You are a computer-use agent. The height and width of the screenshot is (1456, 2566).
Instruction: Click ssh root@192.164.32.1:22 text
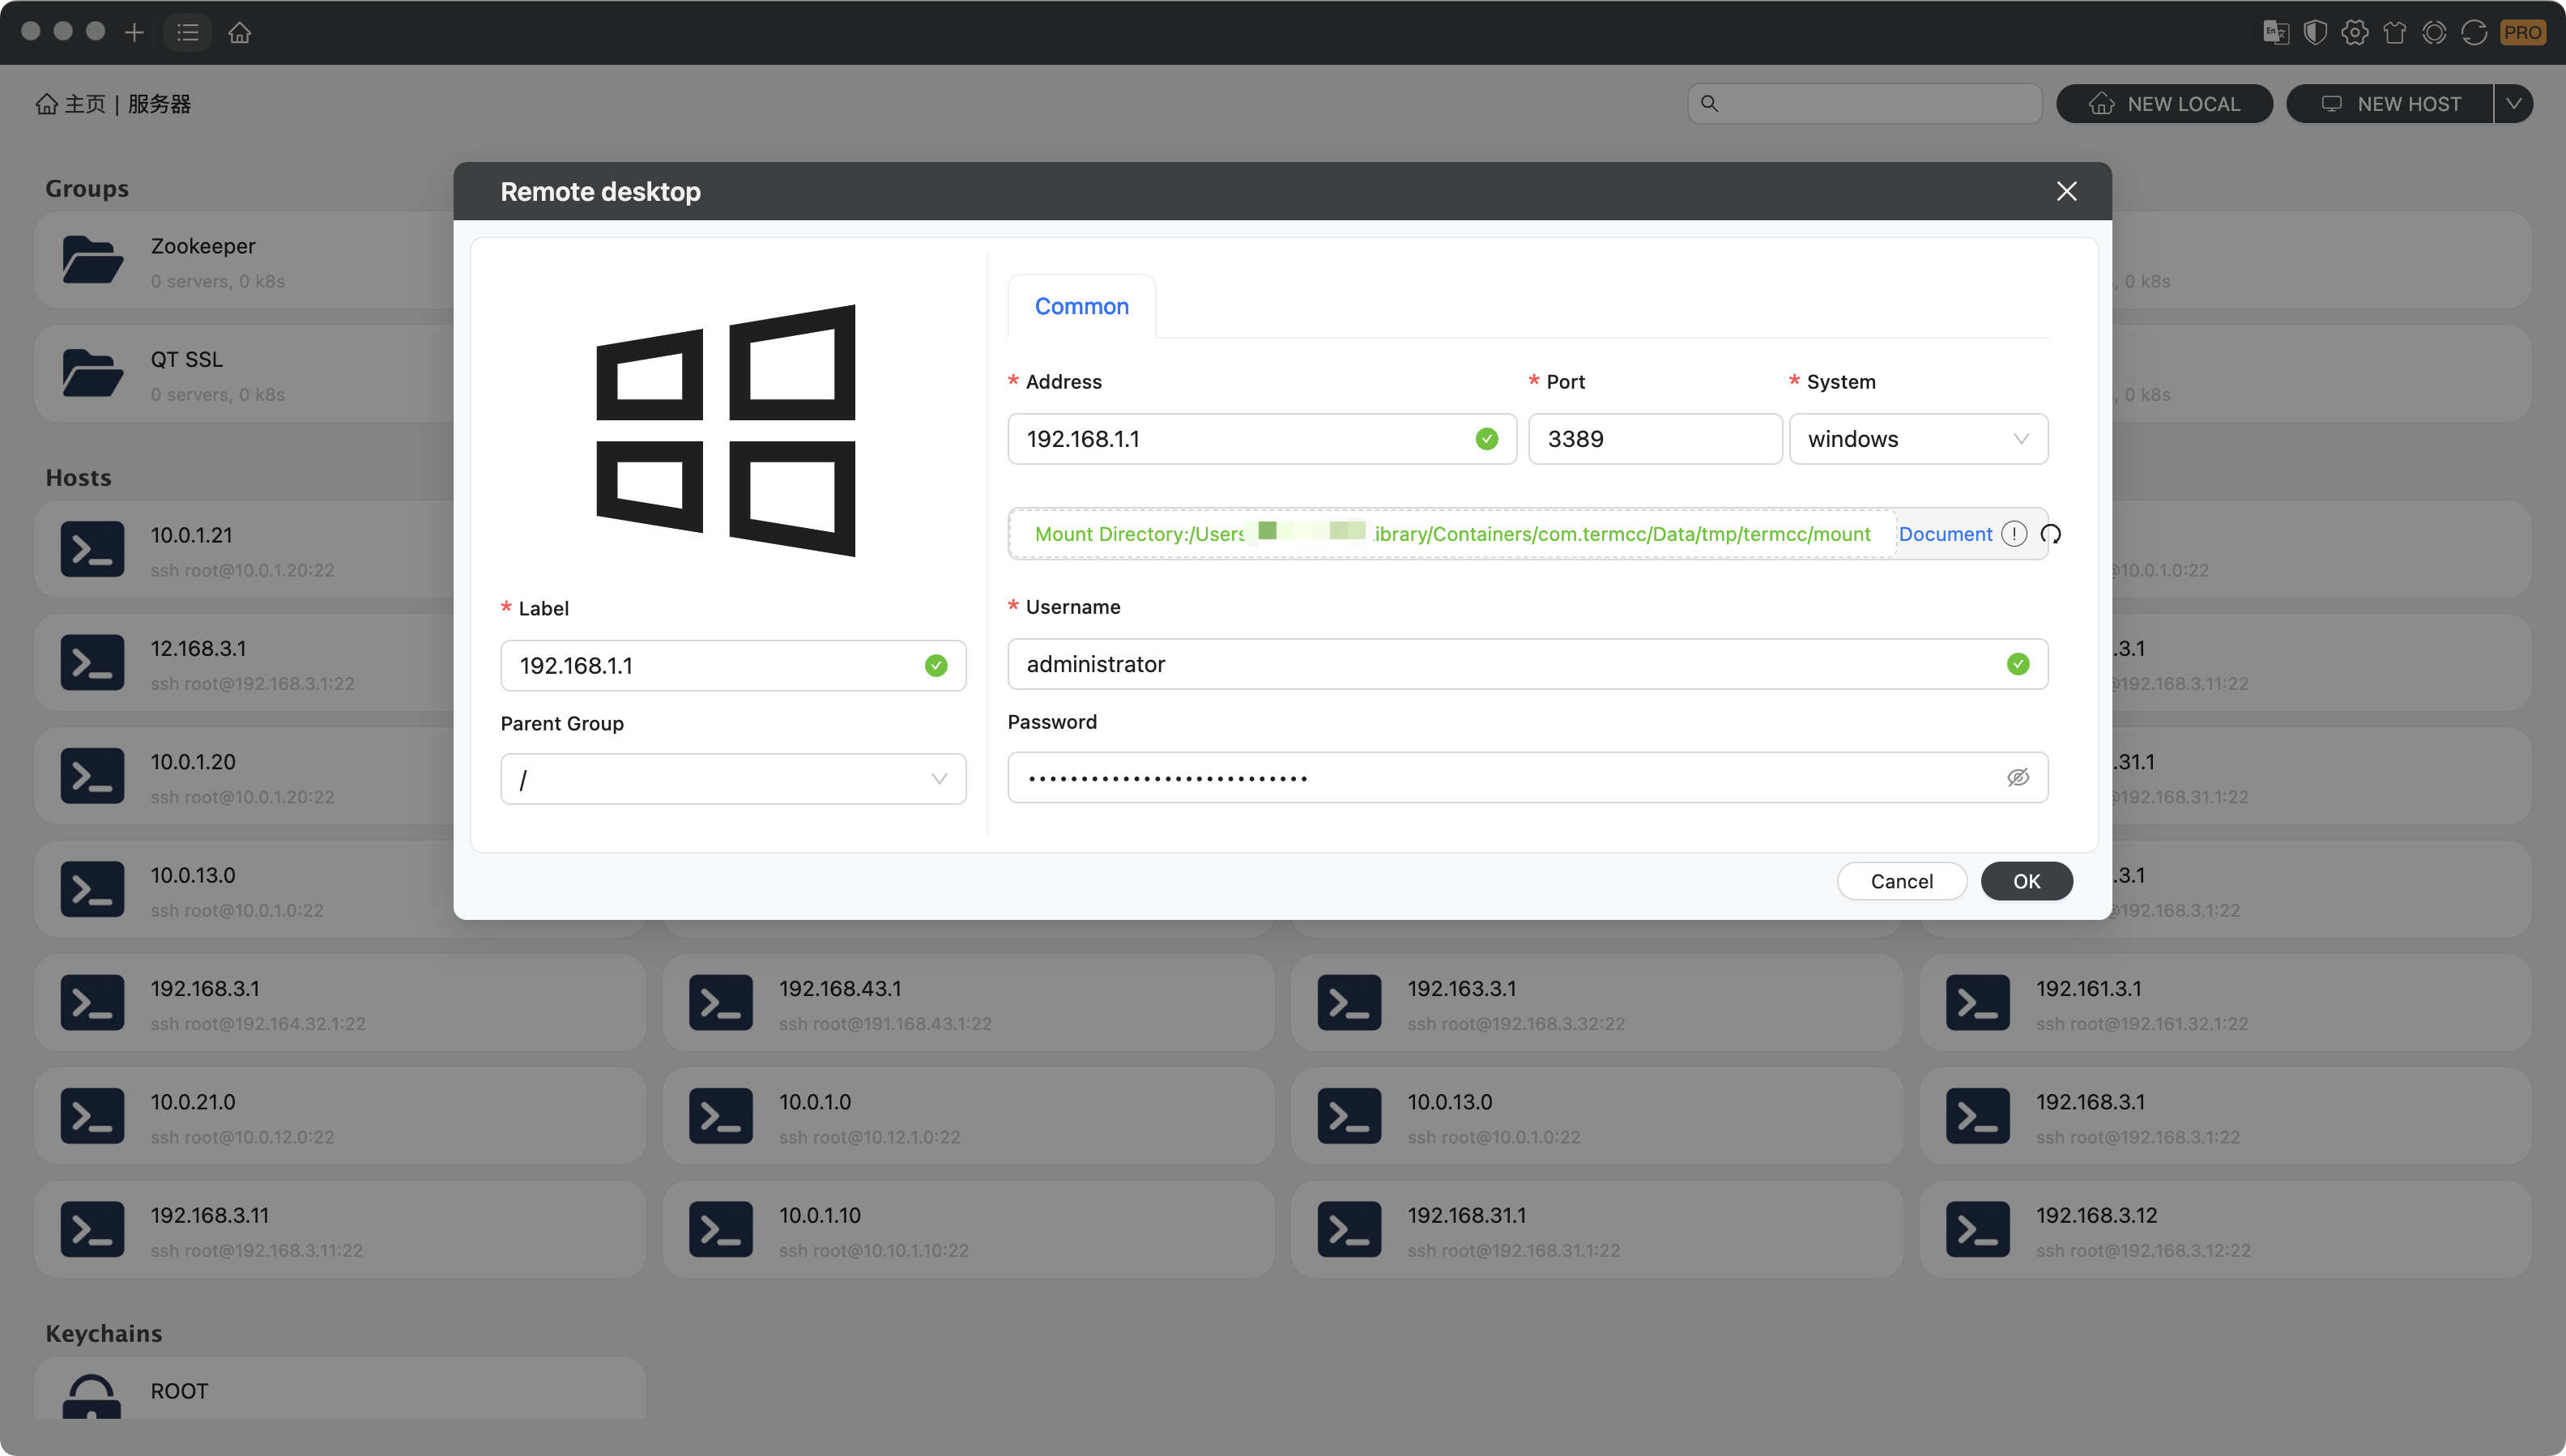258,1024
